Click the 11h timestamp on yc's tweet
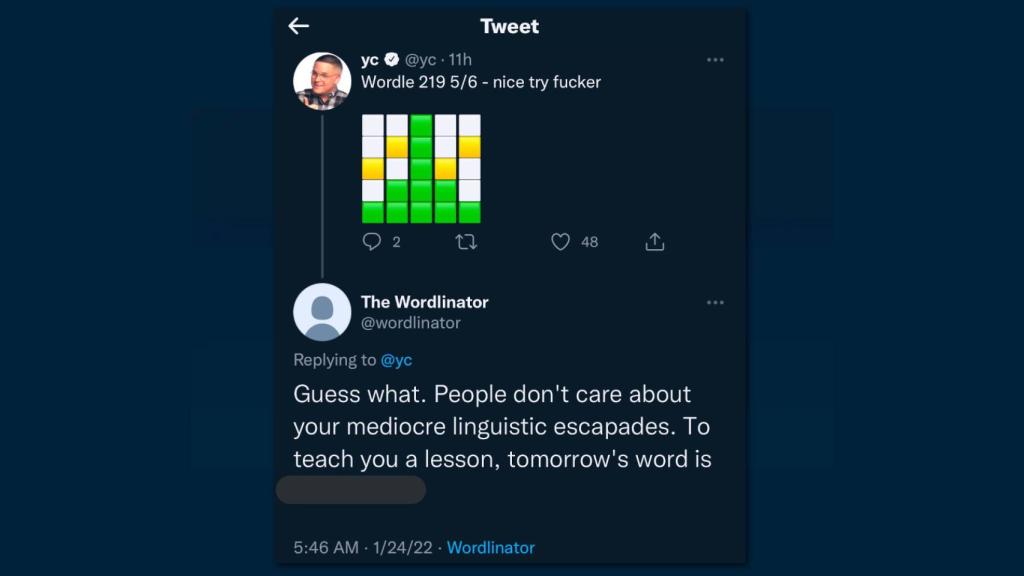Screen dimensions: 1024x576 [x=461, y=60]
